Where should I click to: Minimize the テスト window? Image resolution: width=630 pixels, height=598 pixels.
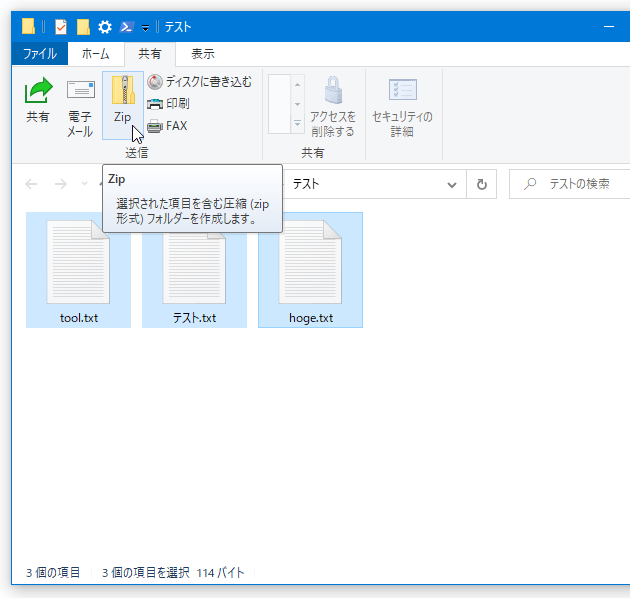[609, 27]
